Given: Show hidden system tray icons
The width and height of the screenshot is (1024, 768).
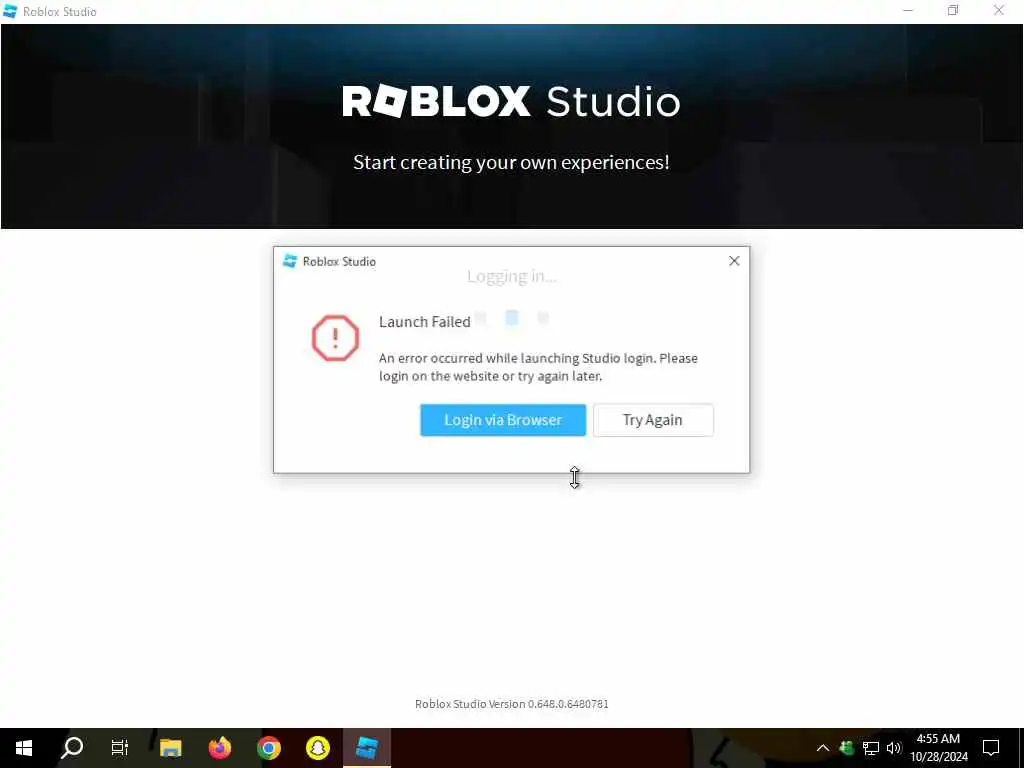Looking at the screenshot, I should 823,748.
